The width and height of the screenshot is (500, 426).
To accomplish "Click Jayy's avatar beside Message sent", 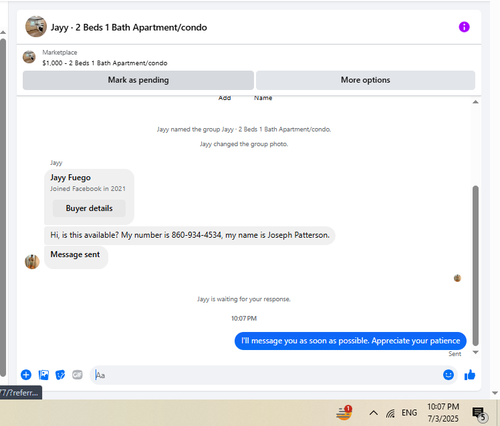I will pos(32,262).
